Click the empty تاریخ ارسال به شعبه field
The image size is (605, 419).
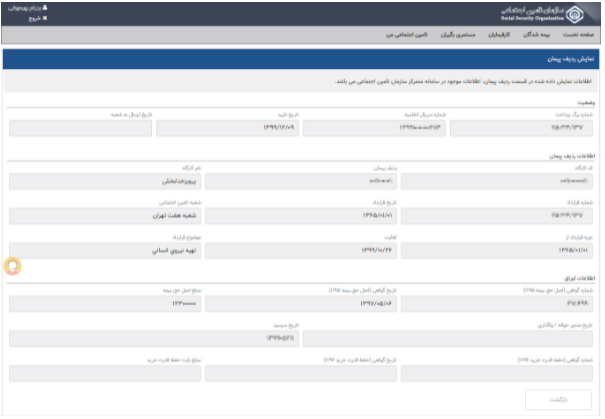tap(80, 128)
